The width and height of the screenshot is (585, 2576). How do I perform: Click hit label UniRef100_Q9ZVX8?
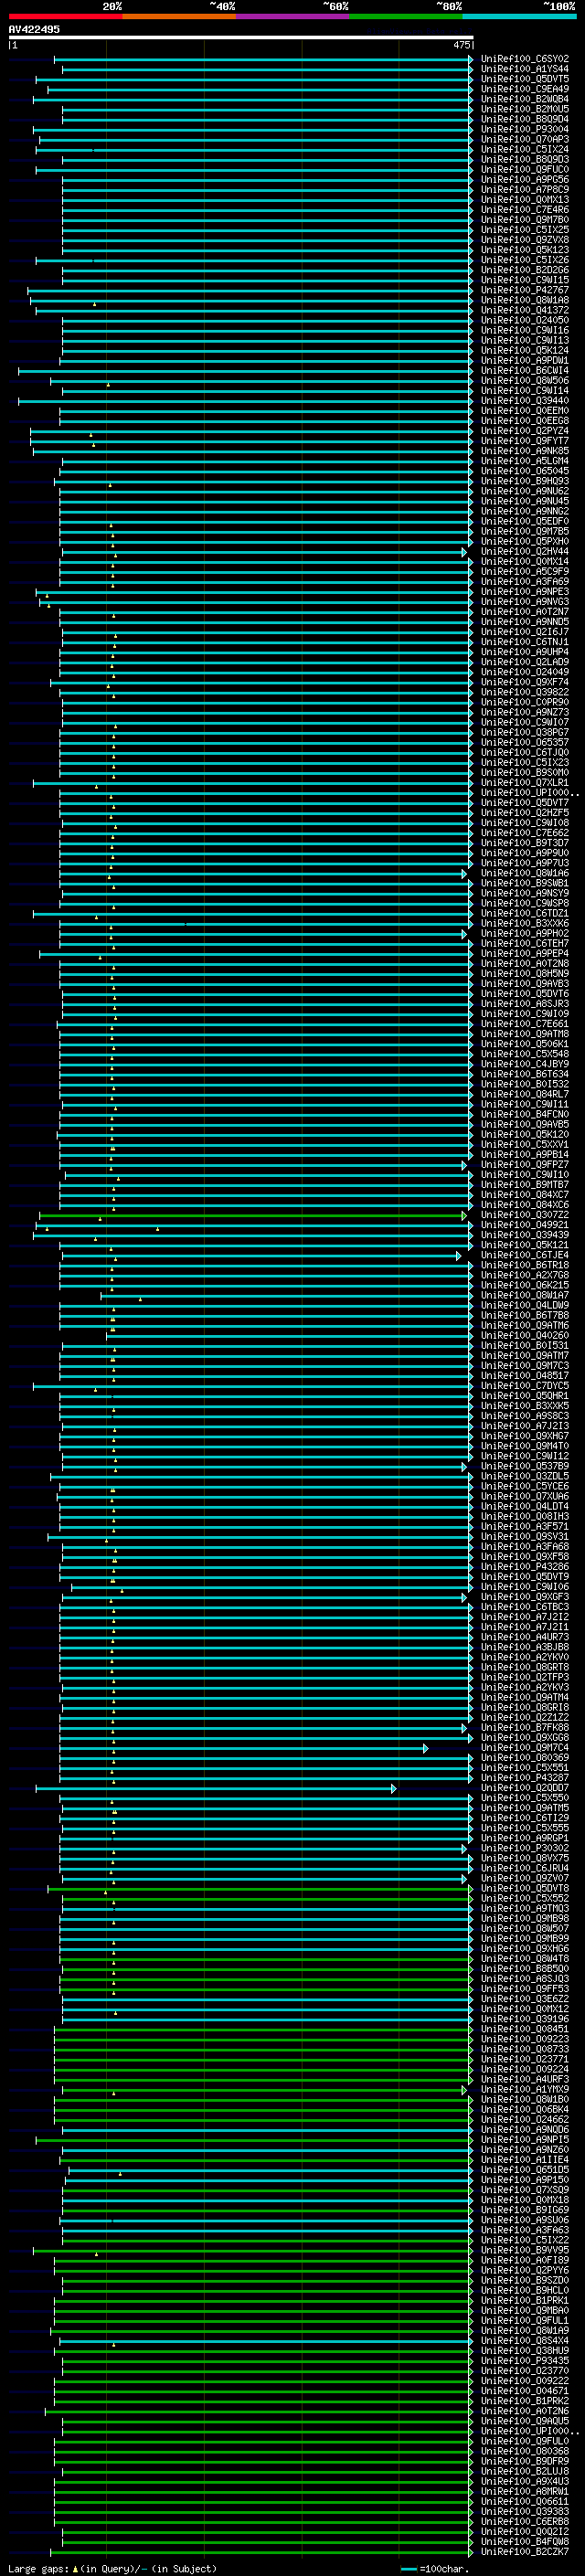point(525,240)
